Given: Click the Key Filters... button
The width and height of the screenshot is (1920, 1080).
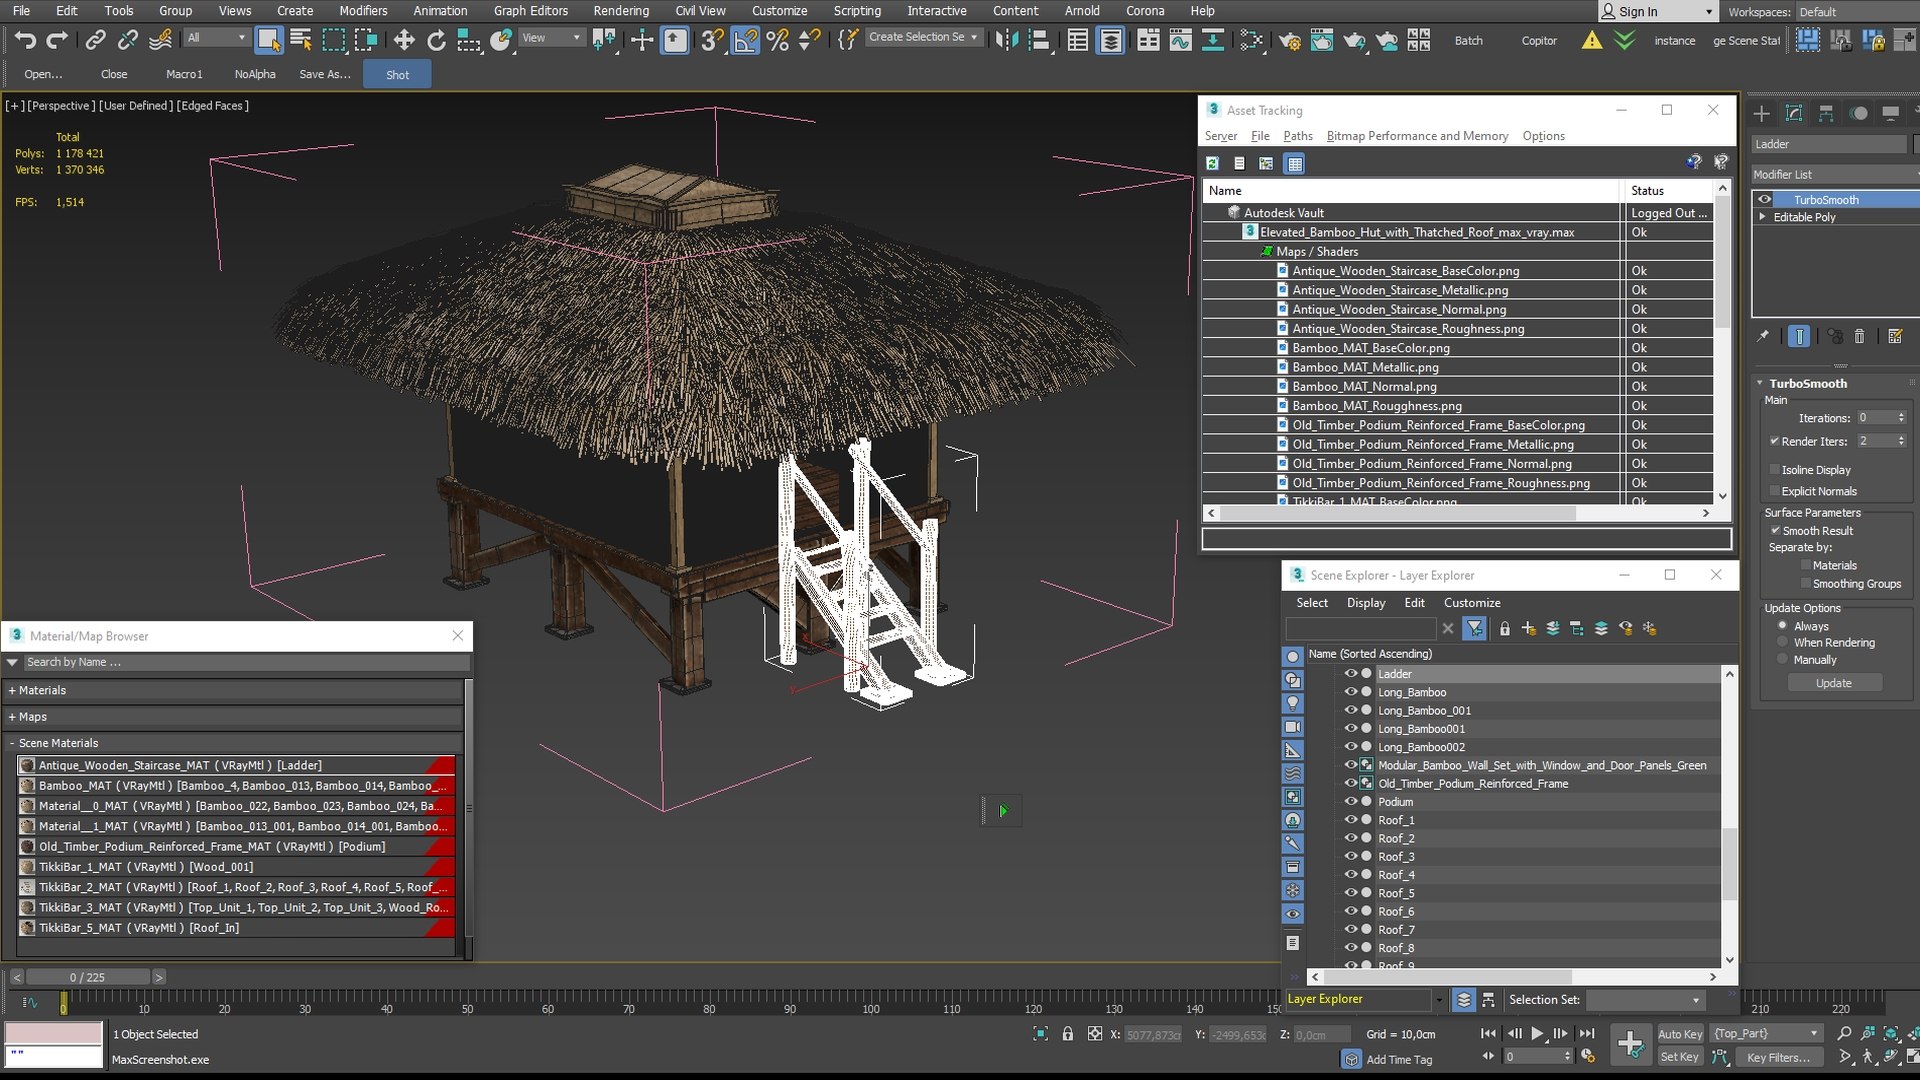Looking at the screenshot, I should (x=1778, y=1057).
